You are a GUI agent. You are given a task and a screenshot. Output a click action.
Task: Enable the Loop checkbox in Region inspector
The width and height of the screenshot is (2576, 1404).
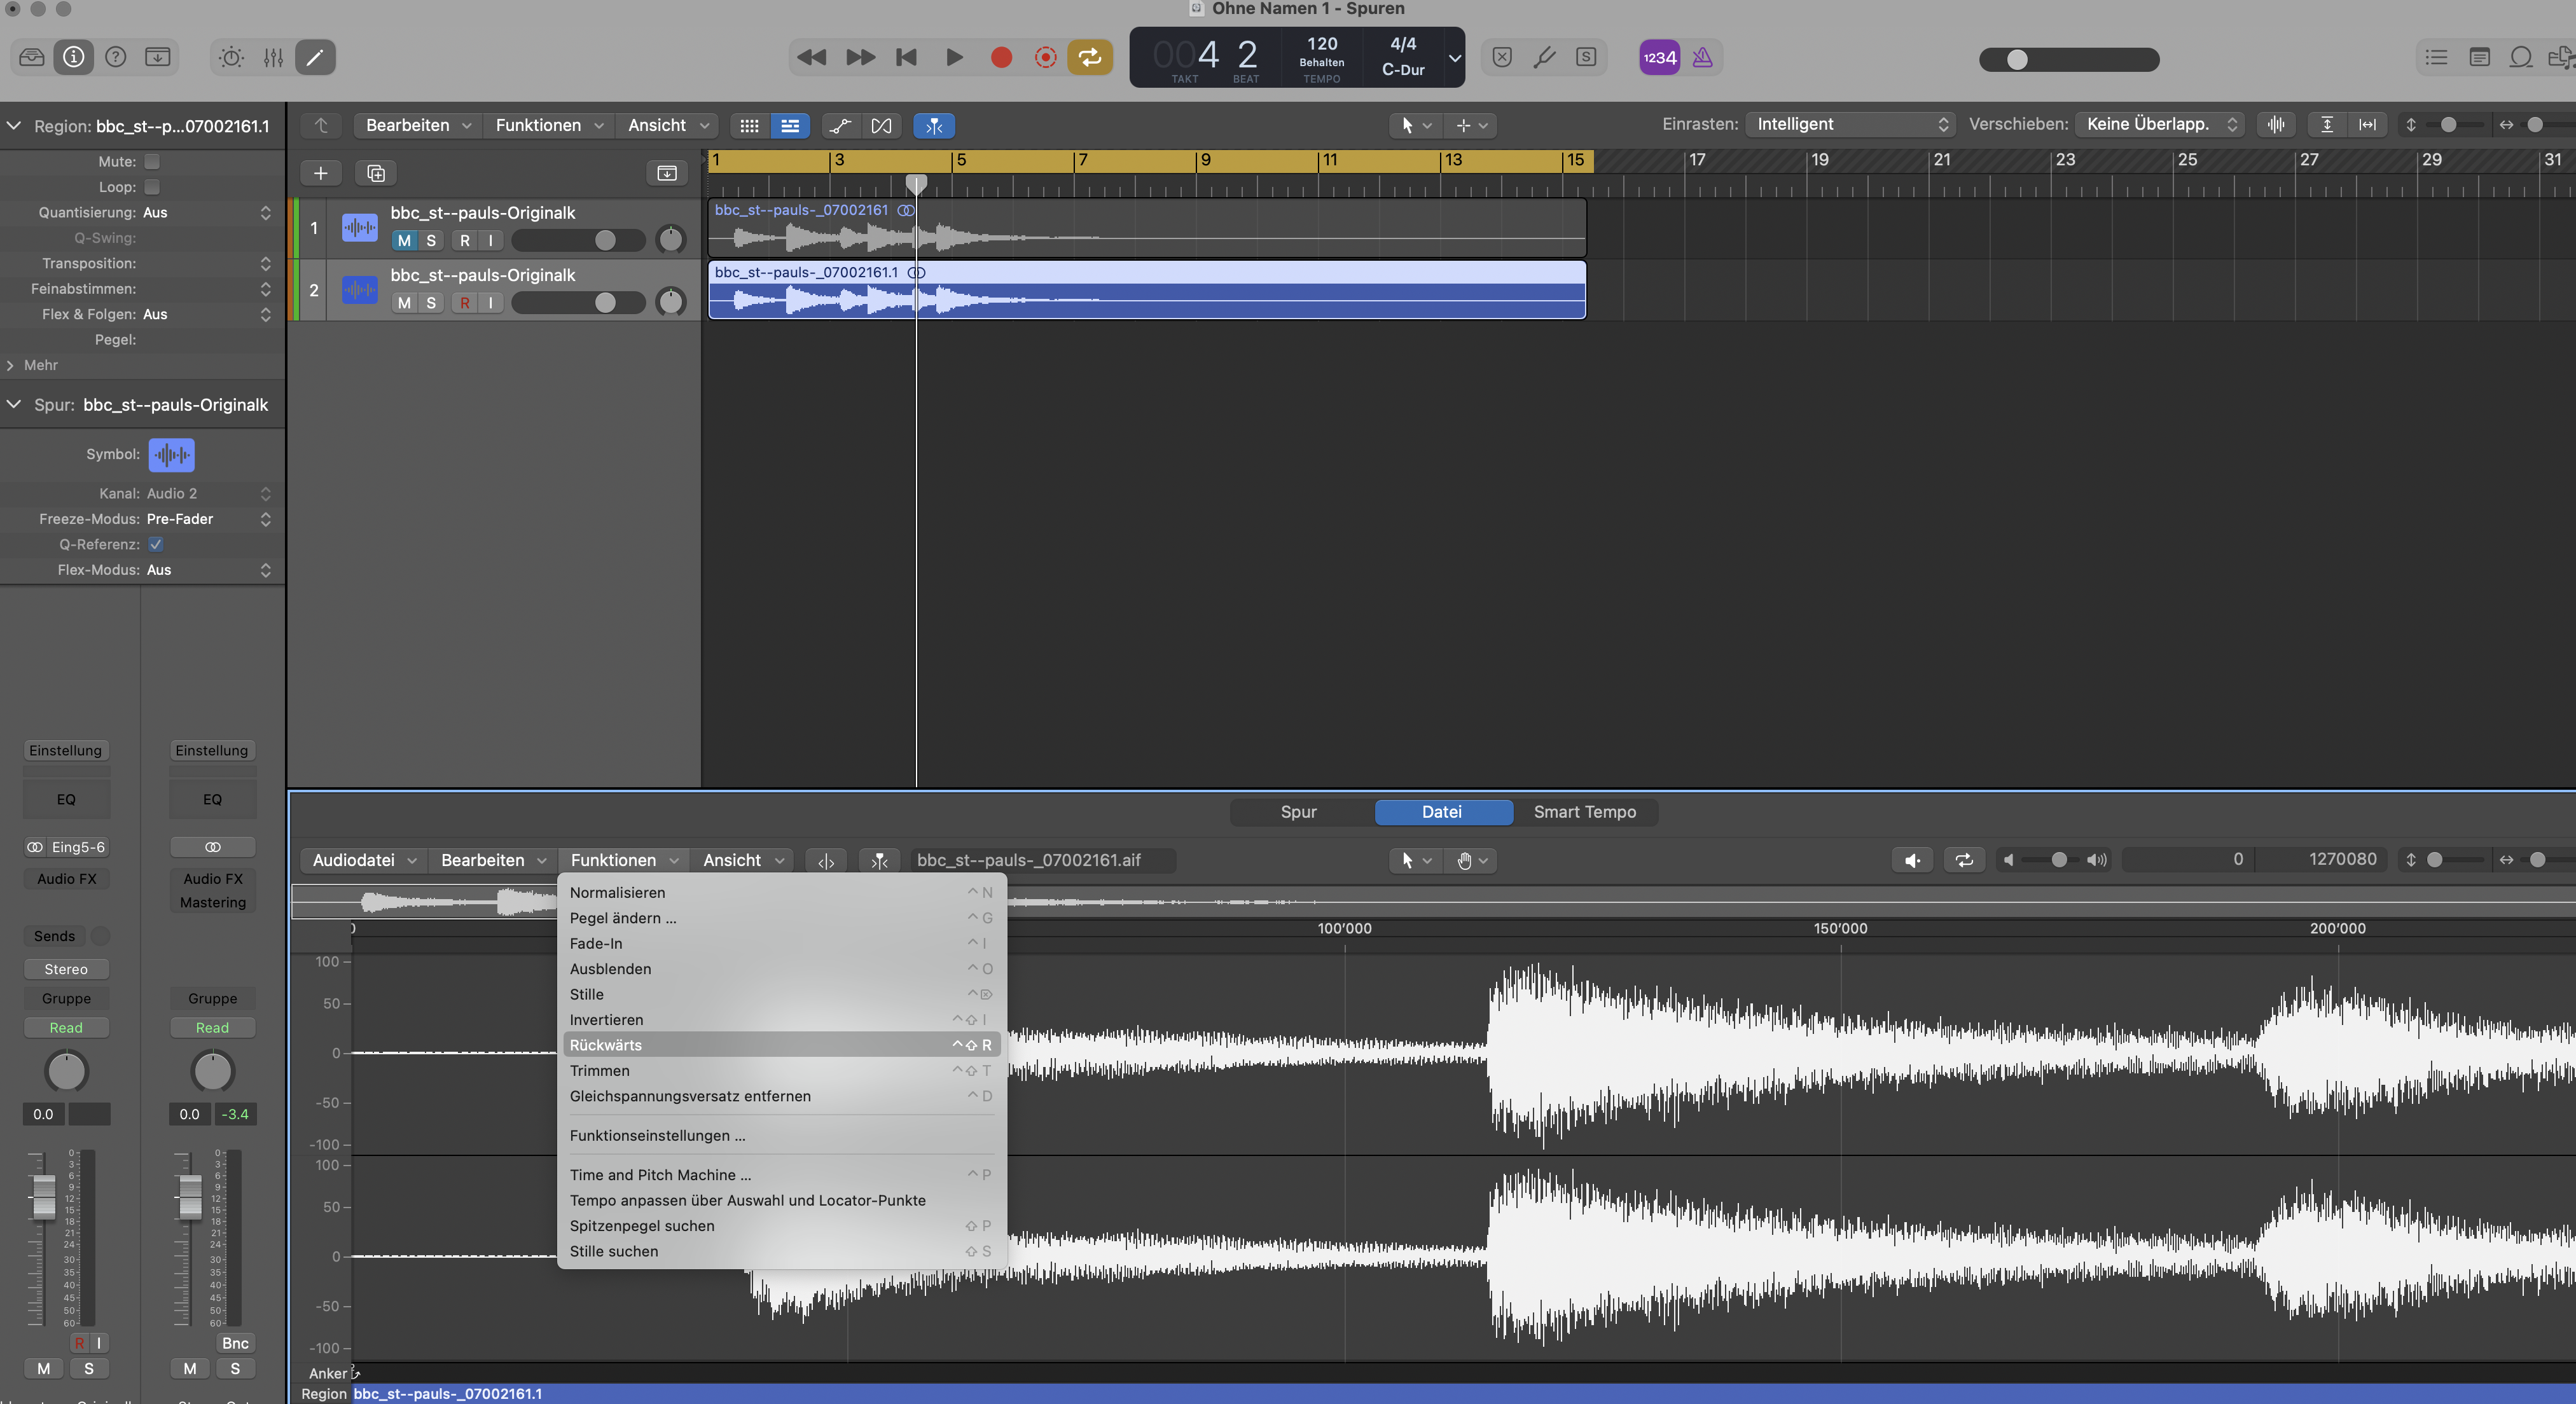tap(152, 187)
